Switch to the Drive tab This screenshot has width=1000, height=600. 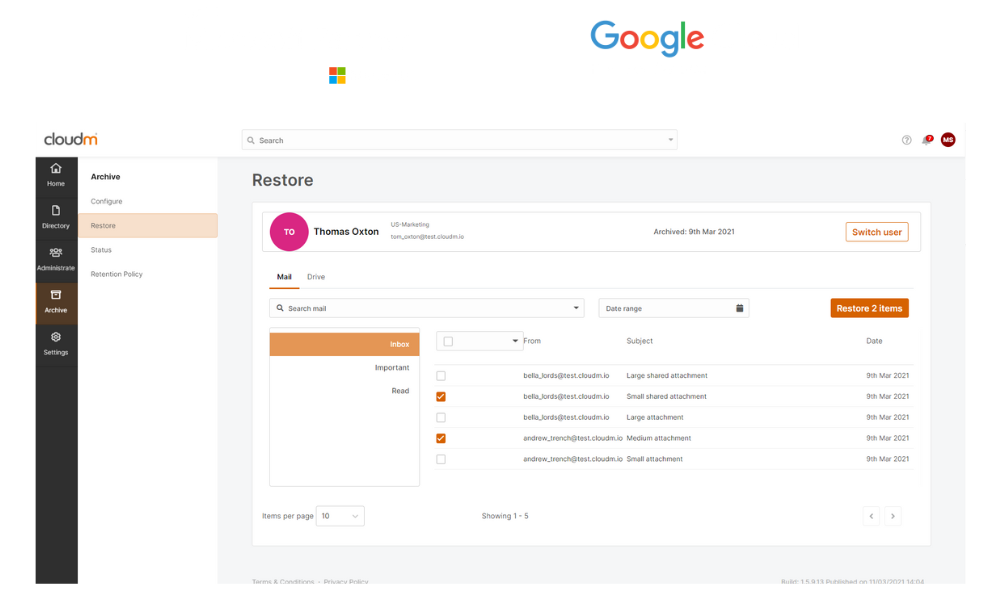coord(316,277)
